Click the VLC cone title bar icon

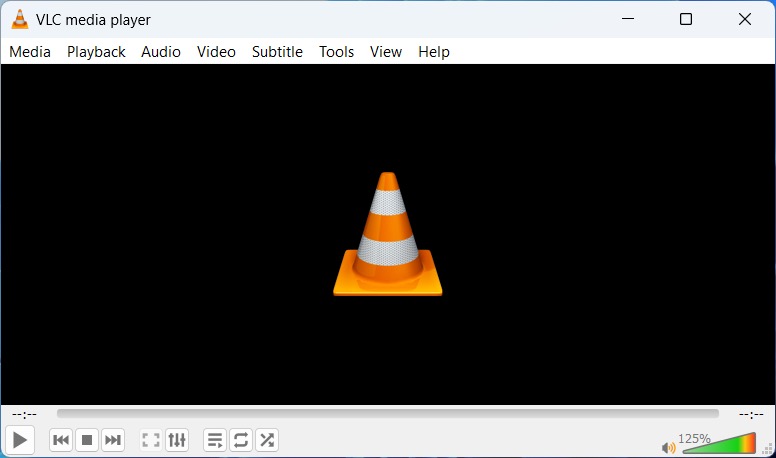(x=20, y=19)
